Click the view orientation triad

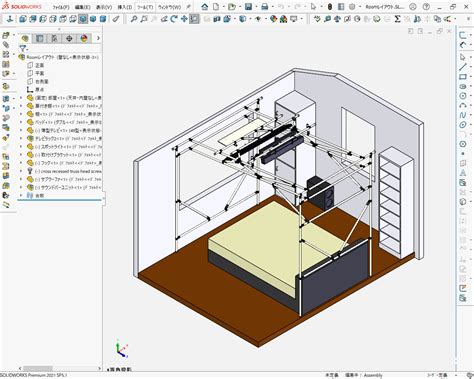pos(122,350)
